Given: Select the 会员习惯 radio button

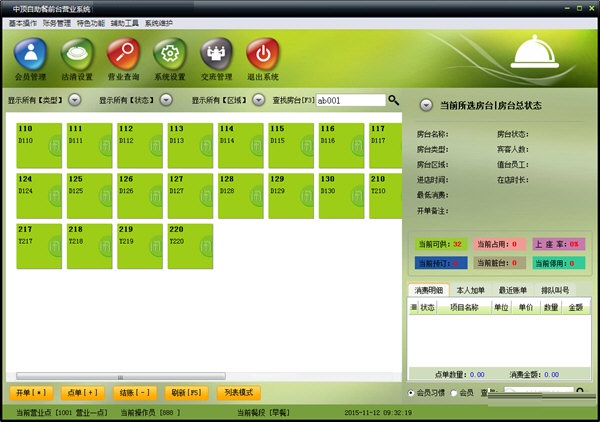Looking at the screenshot, I should (x=412, y=392).
